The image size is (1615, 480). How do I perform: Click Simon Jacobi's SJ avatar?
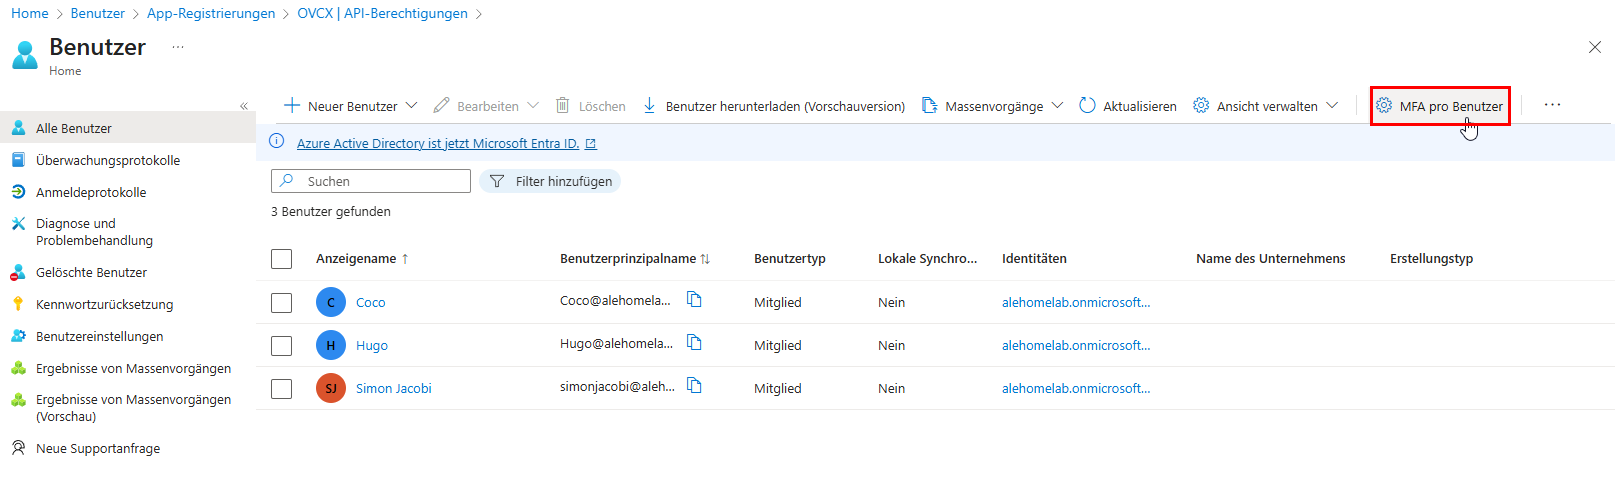(x=331, y=388)
